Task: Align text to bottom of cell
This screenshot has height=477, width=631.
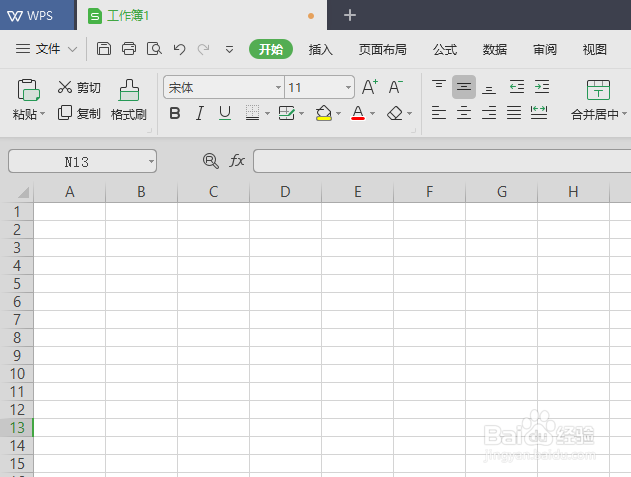Action: [x=489, y=88]
